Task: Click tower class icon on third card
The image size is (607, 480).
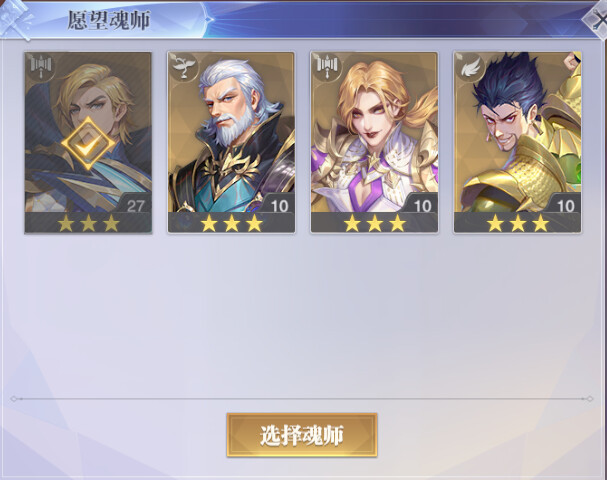Action: pos(328,67)
